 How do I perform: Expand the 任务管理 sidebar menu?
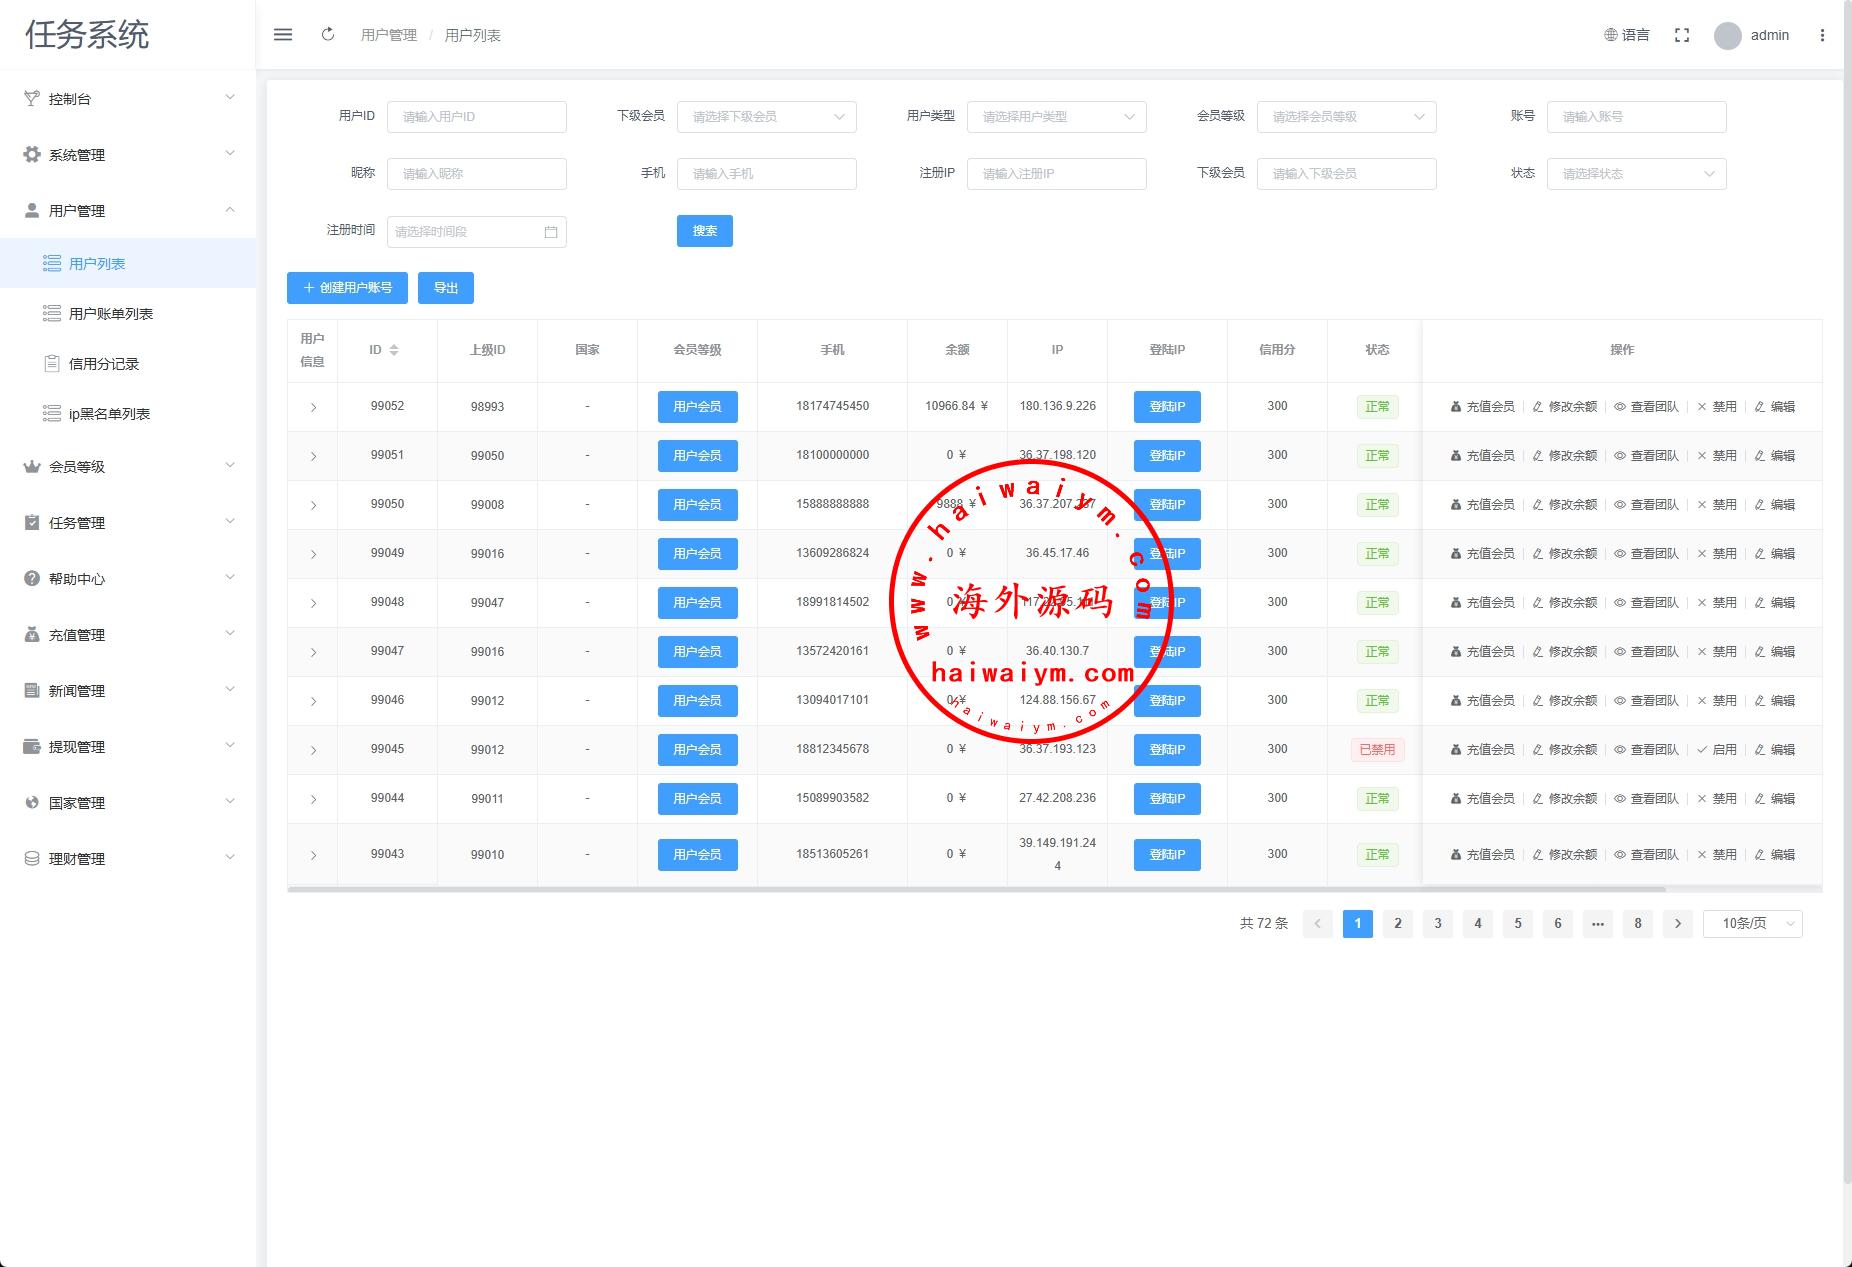pos(128,523)
